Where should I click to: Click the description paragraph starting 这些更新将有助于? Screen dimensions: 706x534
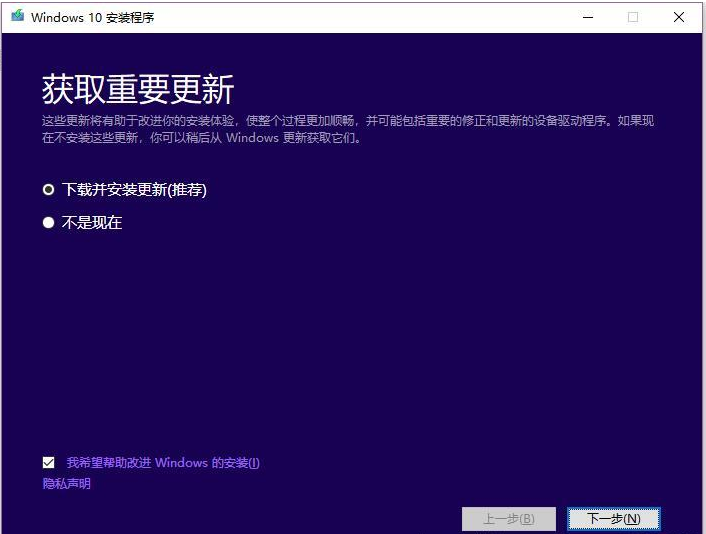pos(348,129)
